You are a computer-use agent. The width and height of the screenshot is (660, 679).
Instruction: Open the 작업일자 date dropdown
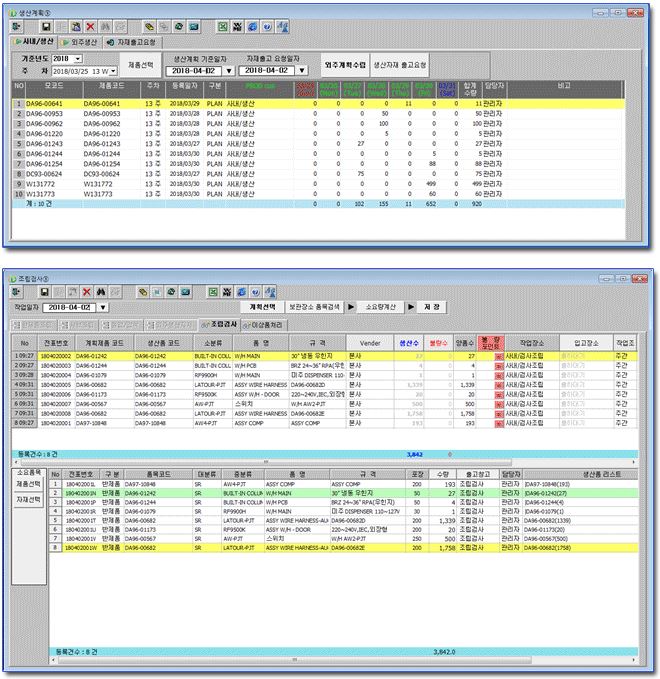click(104, 307)
